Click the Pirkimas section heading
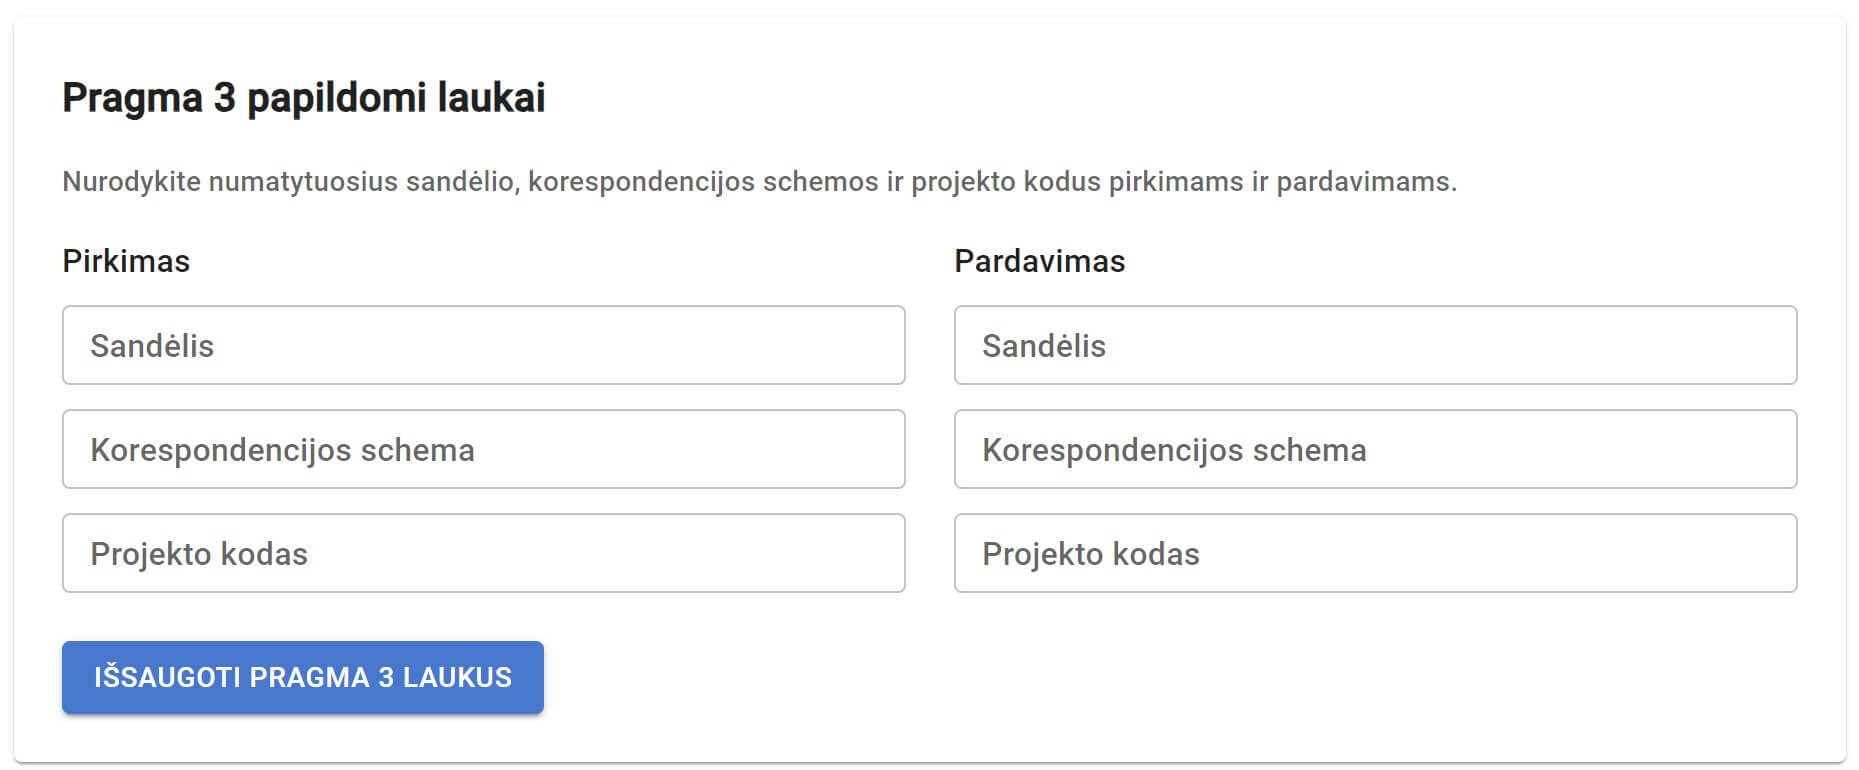The height and width of the screenshot is (770, 1859). click(126, 261)
